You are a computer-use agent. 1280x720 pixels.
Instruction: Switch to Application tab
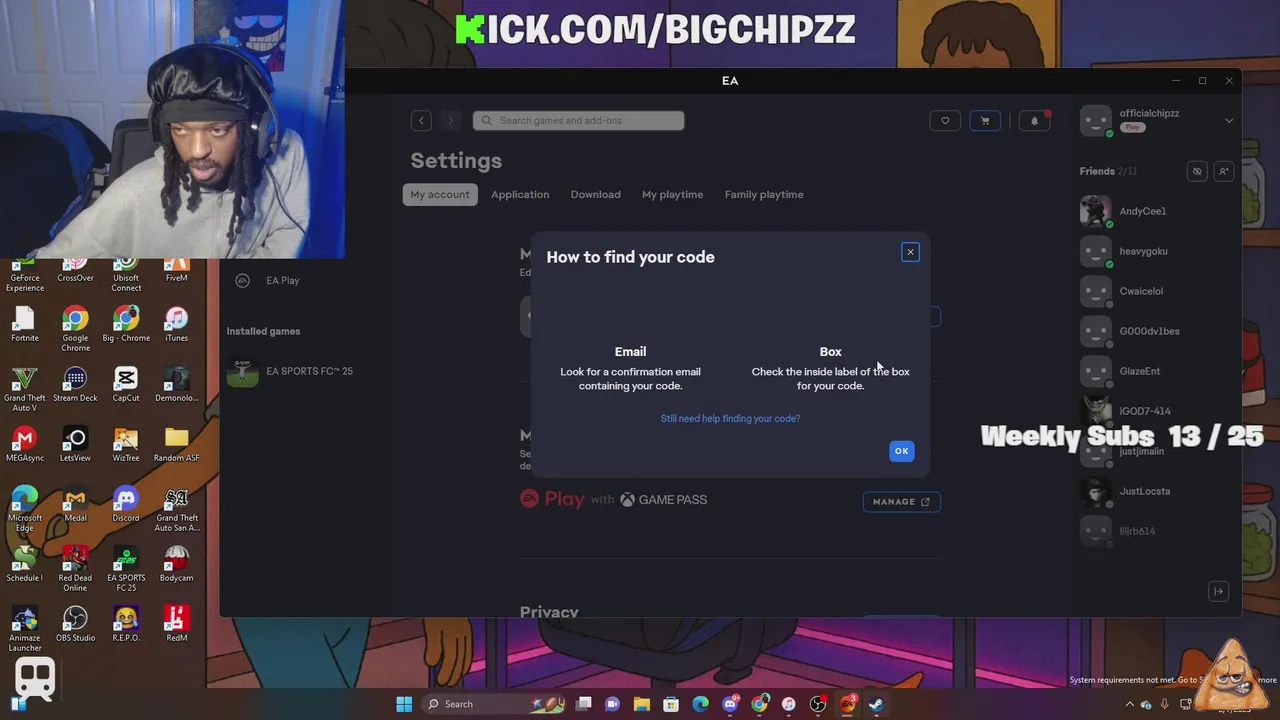[520, 194]
